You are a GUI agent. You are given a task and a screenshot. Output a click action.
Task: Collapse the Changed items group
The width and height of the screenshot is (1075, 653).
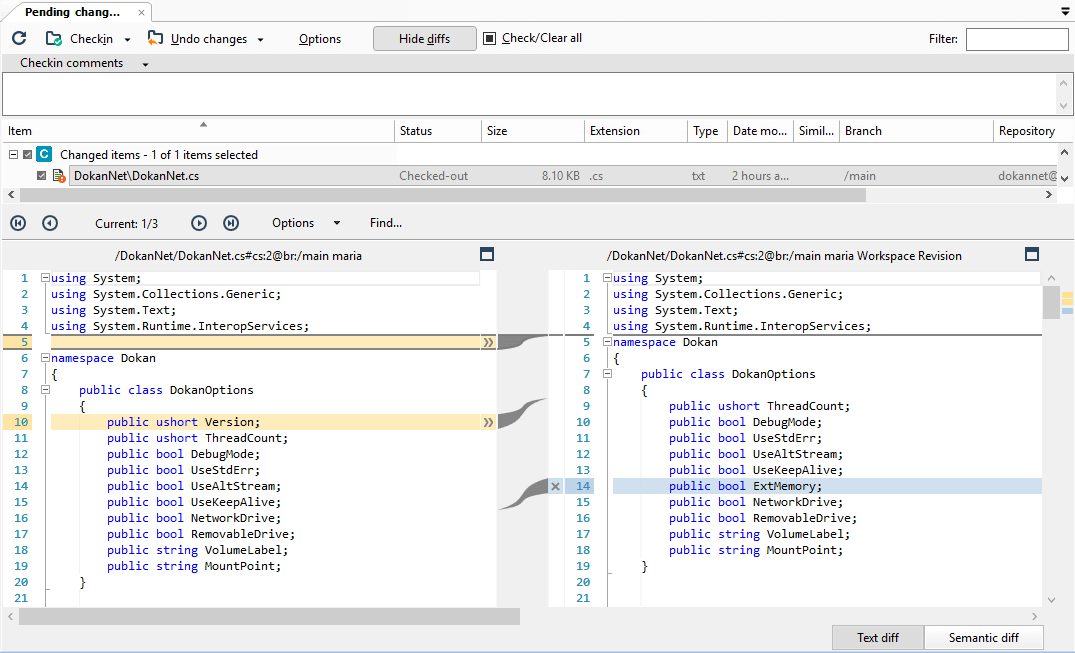13,155
